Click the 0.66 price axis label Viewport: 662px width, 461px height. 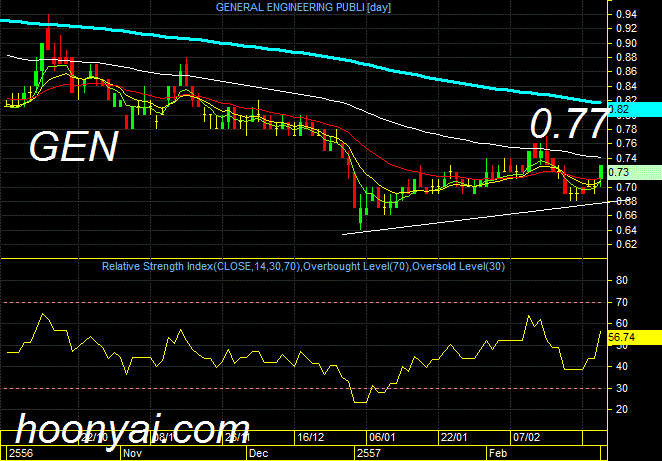(x=626, y=215)
